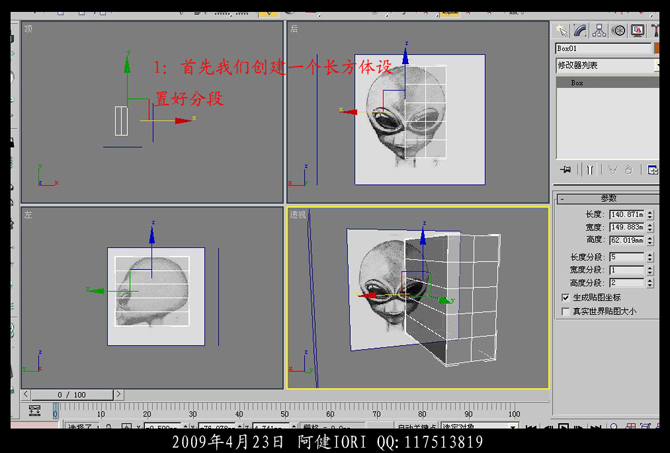Screen dimensions: 670x453
Task: Click the 宽度分段 value field
Action: 626,270
